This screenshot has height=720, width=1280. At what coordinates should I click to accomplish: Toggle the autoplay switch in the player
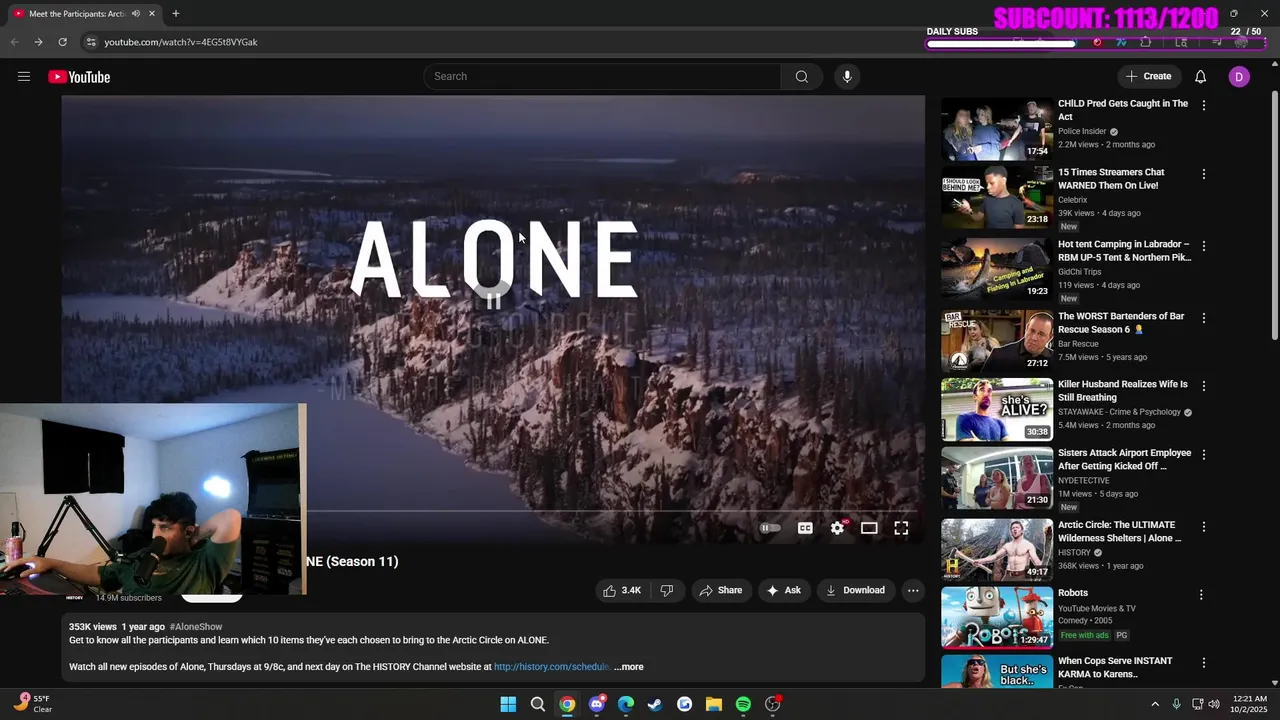pos(770,528)
